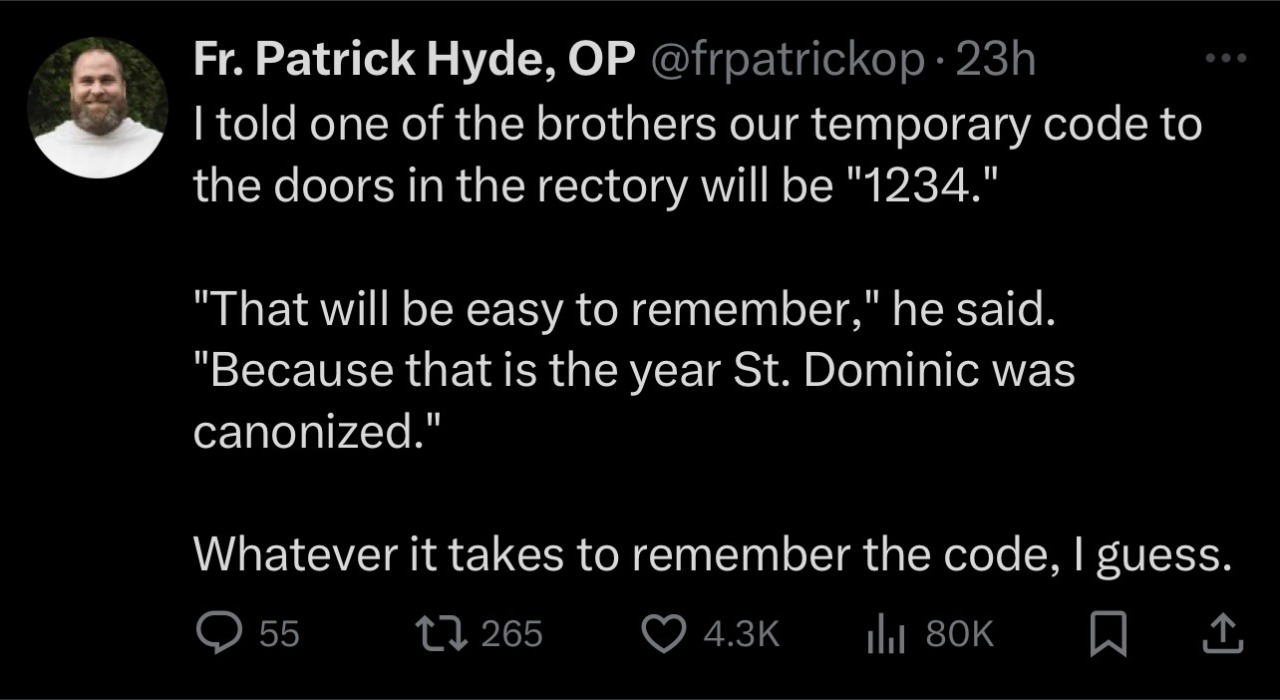This screenshot has width=1280, height=700.
Task: Click the display name Fr. Patrick Hyde, OP
Action: coord(415,62)
